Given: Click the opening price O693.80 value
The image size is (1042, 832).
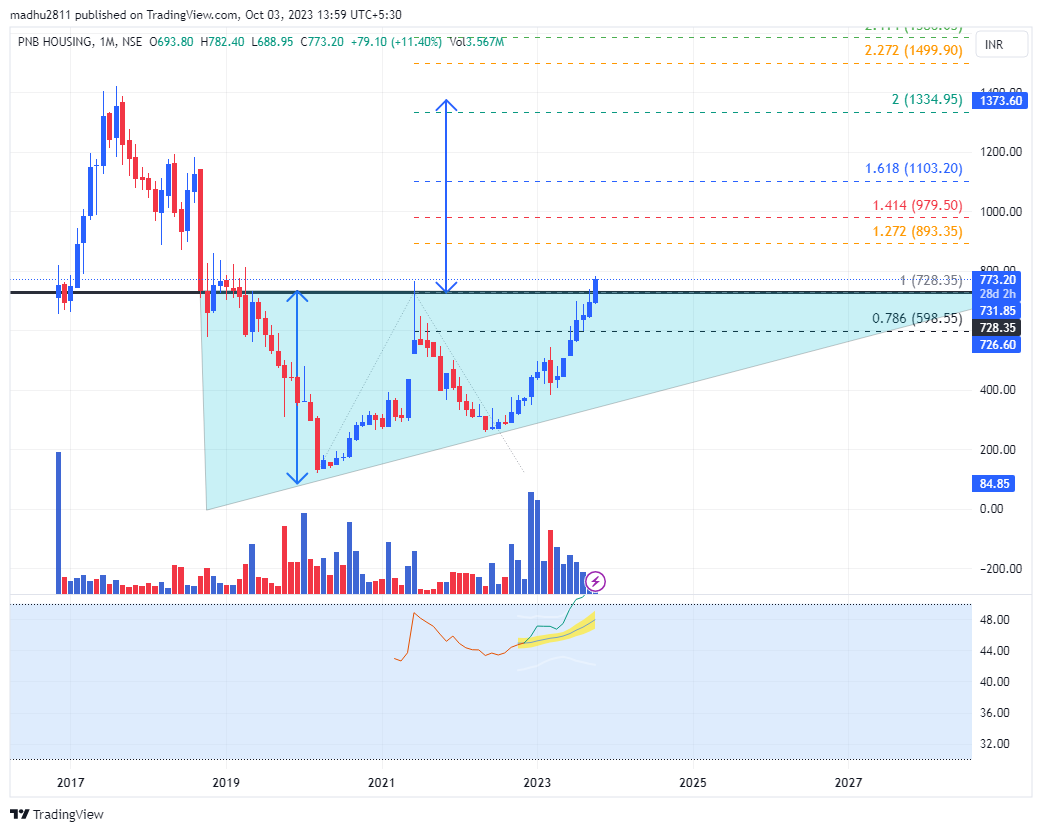Looking at the screenshot, I should 171,42.
